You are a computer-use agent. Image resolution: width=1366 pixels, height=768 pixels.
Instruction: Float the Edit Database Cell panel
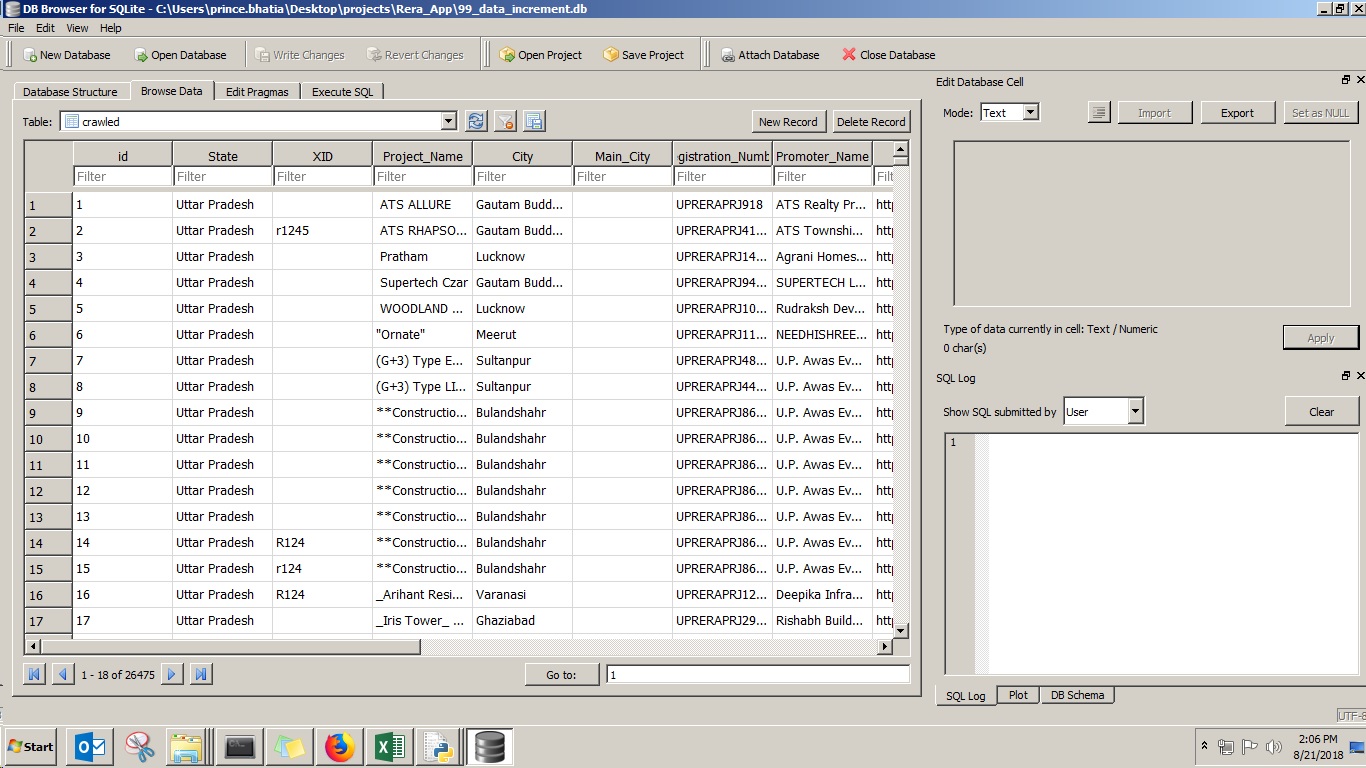click(1345, 80)
